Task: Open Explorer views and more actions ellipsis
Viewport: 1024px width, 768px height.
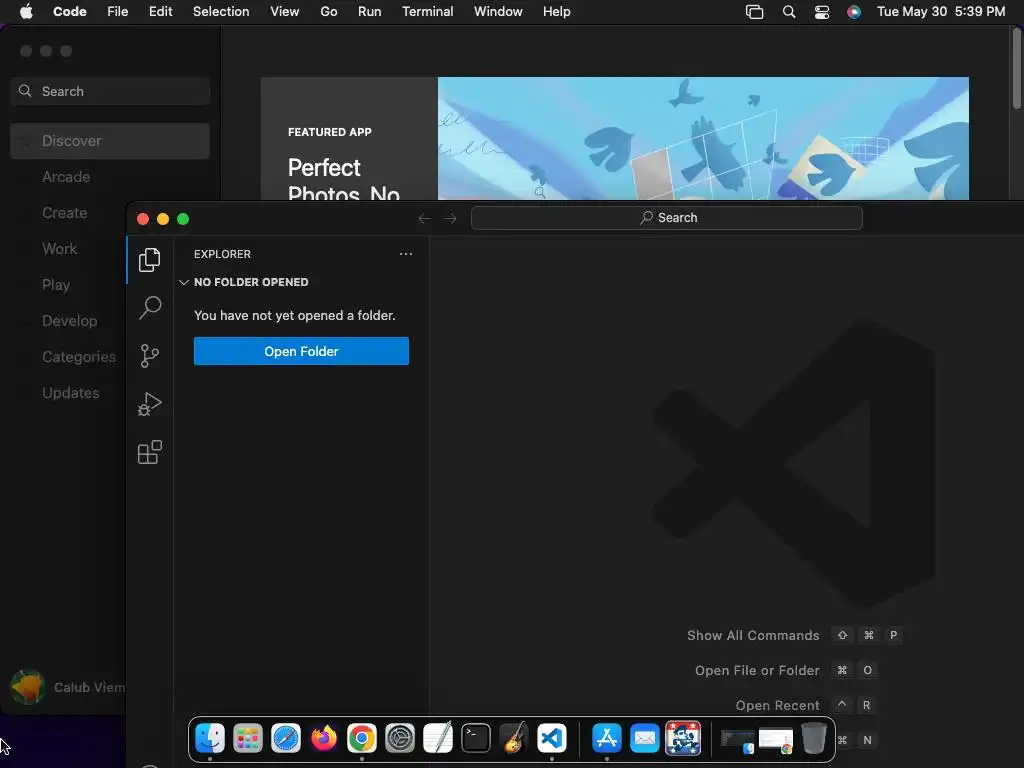Action: [x=406, y=254]
